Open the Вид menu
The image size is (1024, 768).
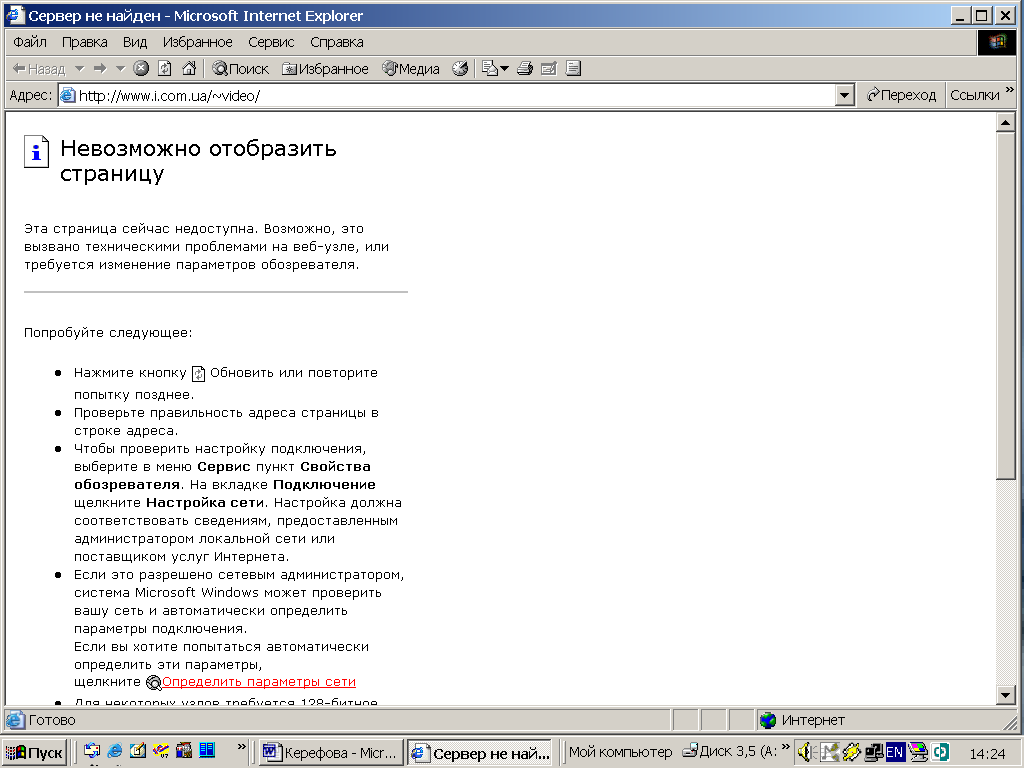coord(135,42)
